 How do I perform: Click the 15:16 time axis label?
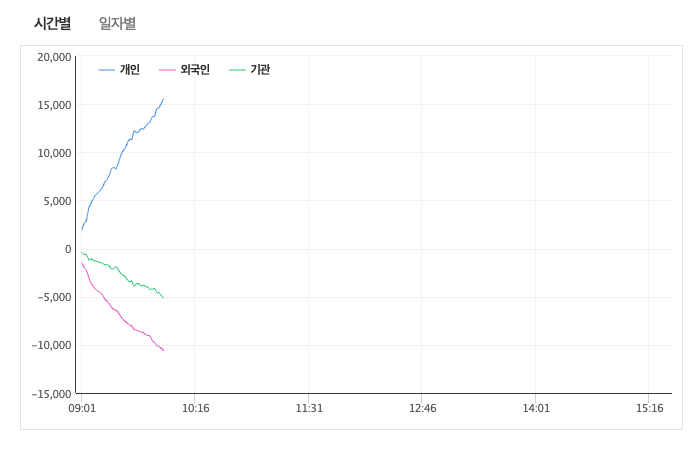pos(649,408)
